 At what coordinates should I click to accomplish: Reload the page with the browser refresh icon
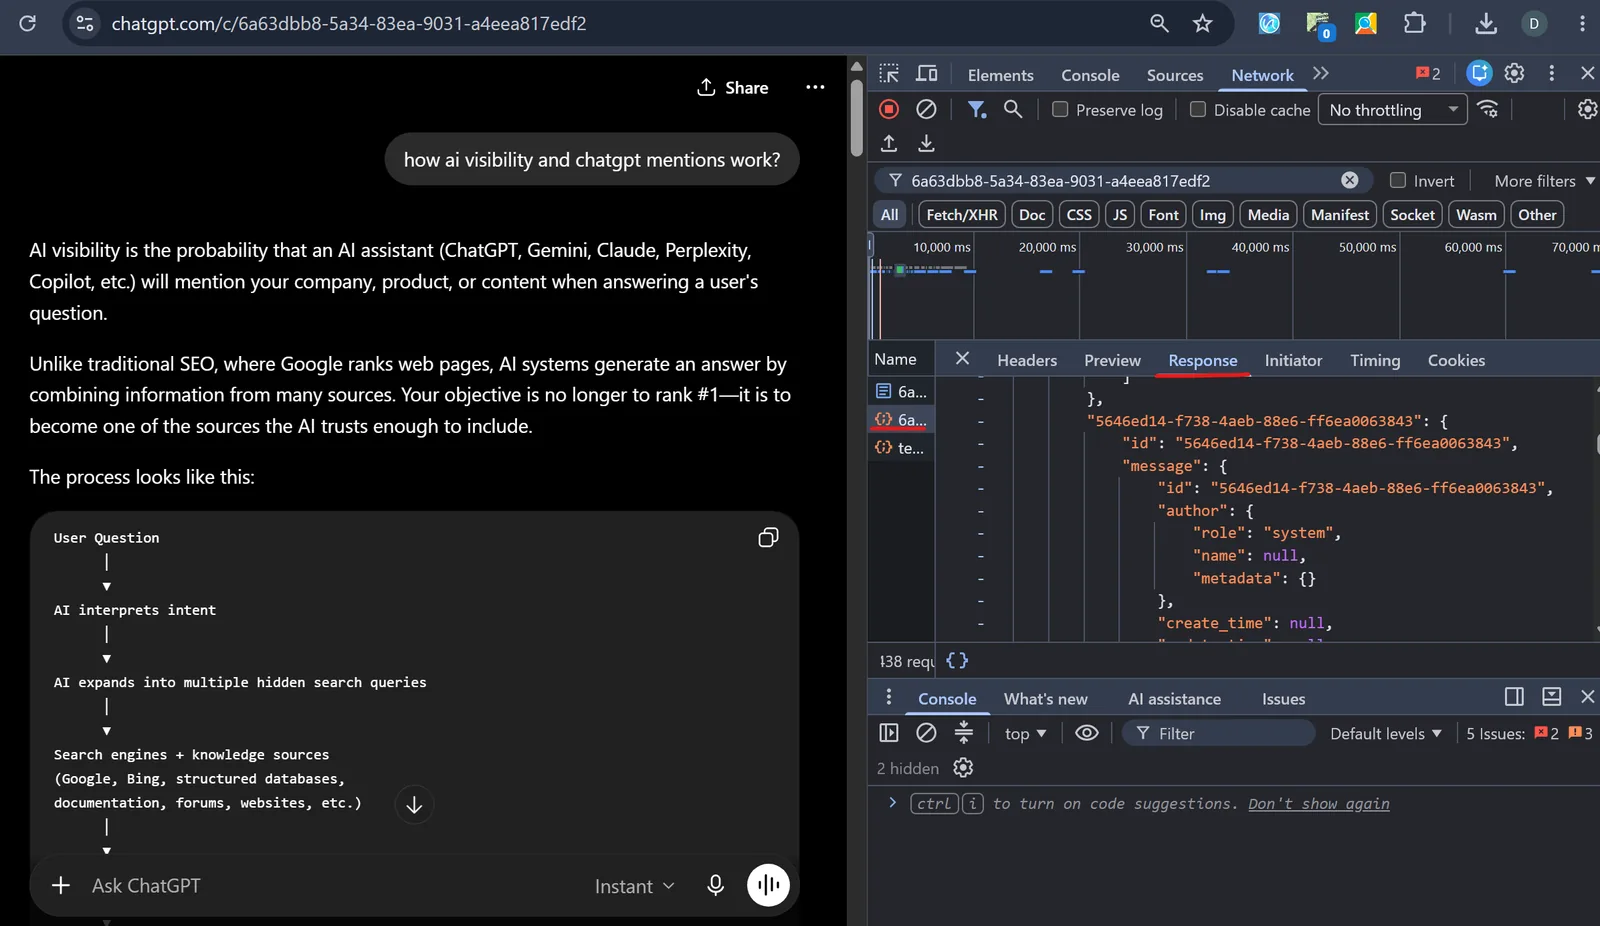pyautogui.click(x=27, y=23)
